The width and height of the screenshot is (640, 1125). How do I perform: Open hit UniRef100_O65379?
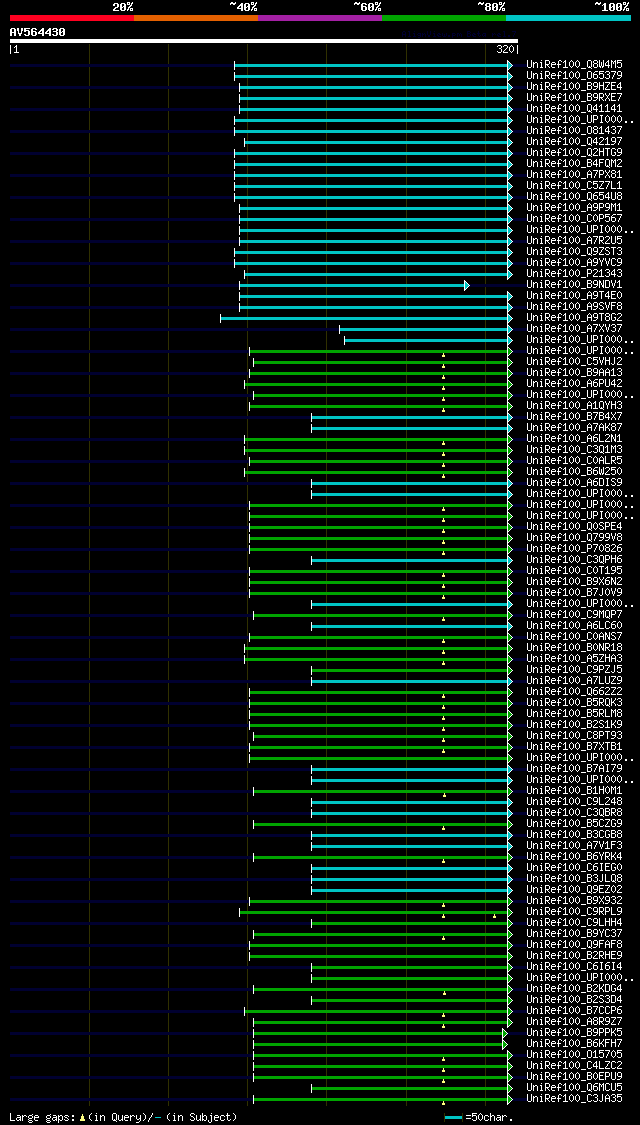574,75
